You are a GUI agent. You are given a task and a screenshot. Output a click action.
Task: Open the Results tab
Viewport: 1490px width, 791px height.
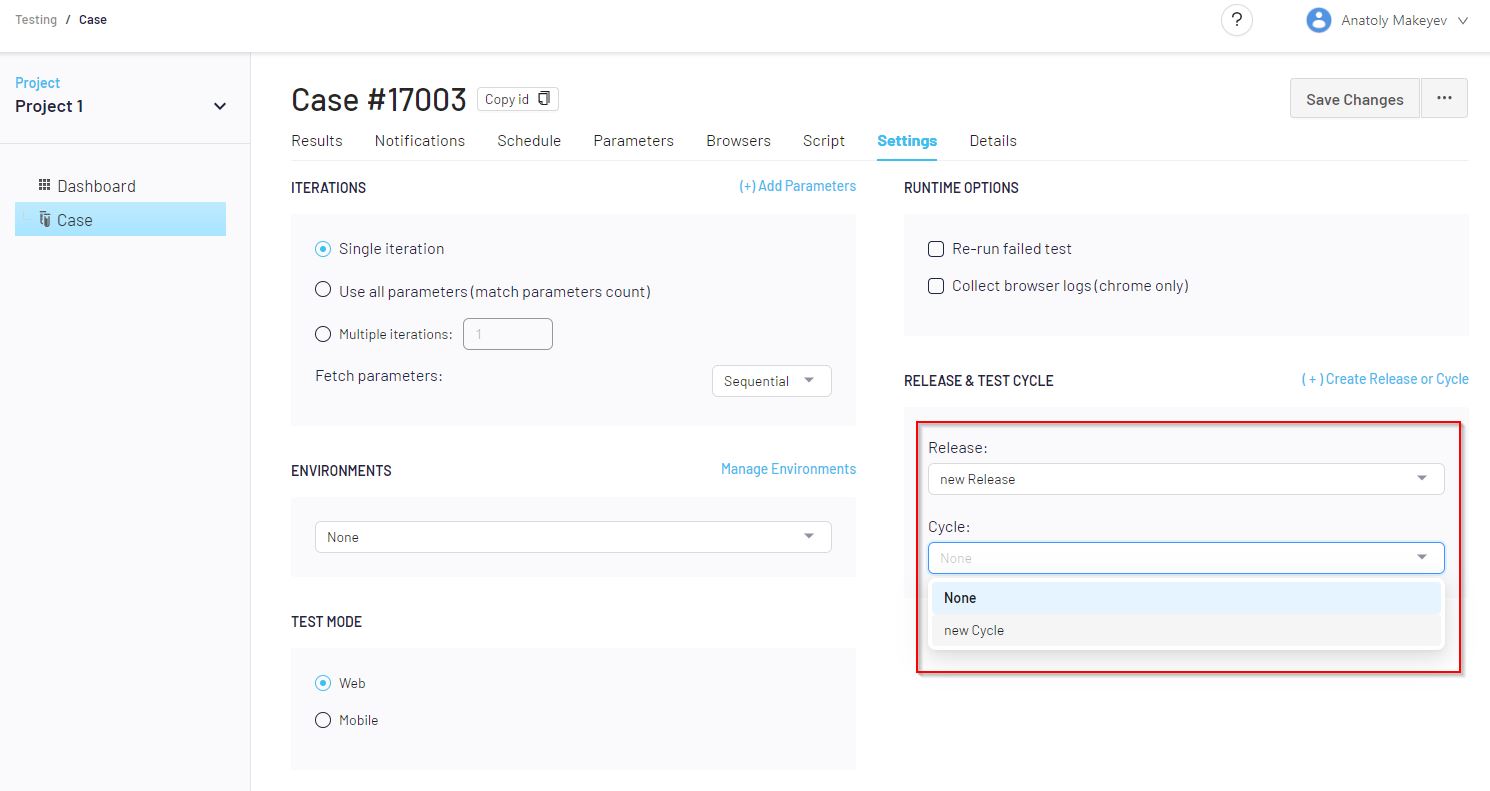317,141
